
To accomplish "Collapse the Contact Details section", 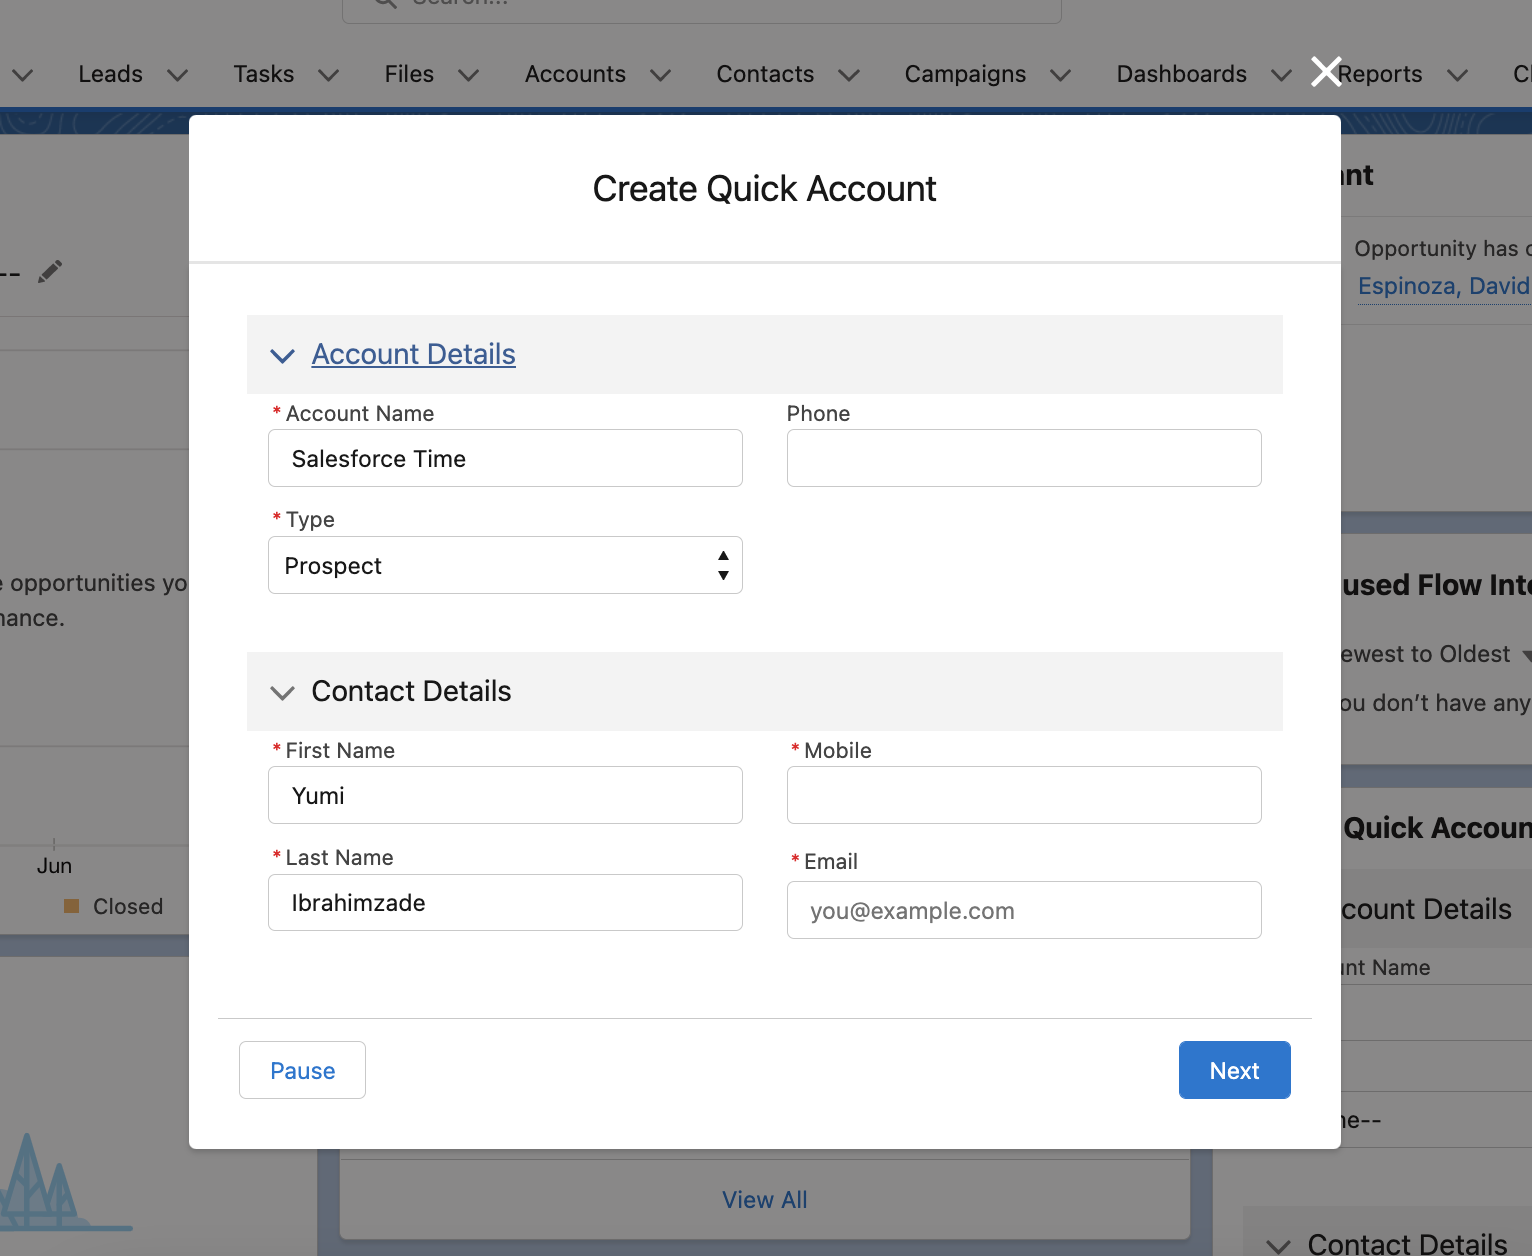I will tap(282, 692).
